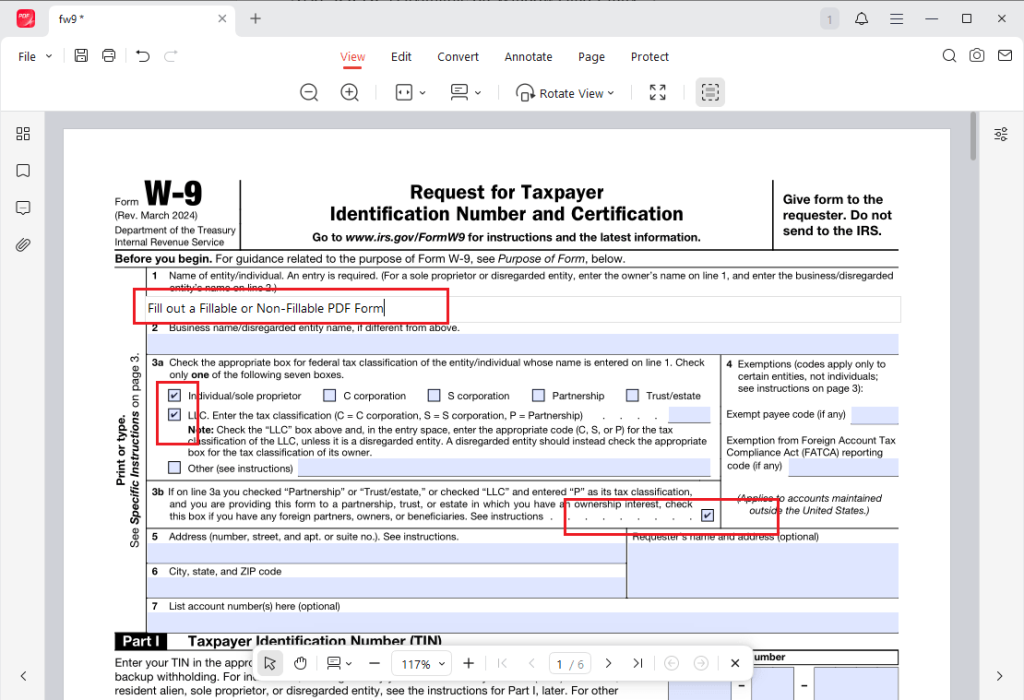This screenshot has height=700, width=1024.
Task: Expand Rotate View options
Action: pyautogui.click(x=611, y=93)
